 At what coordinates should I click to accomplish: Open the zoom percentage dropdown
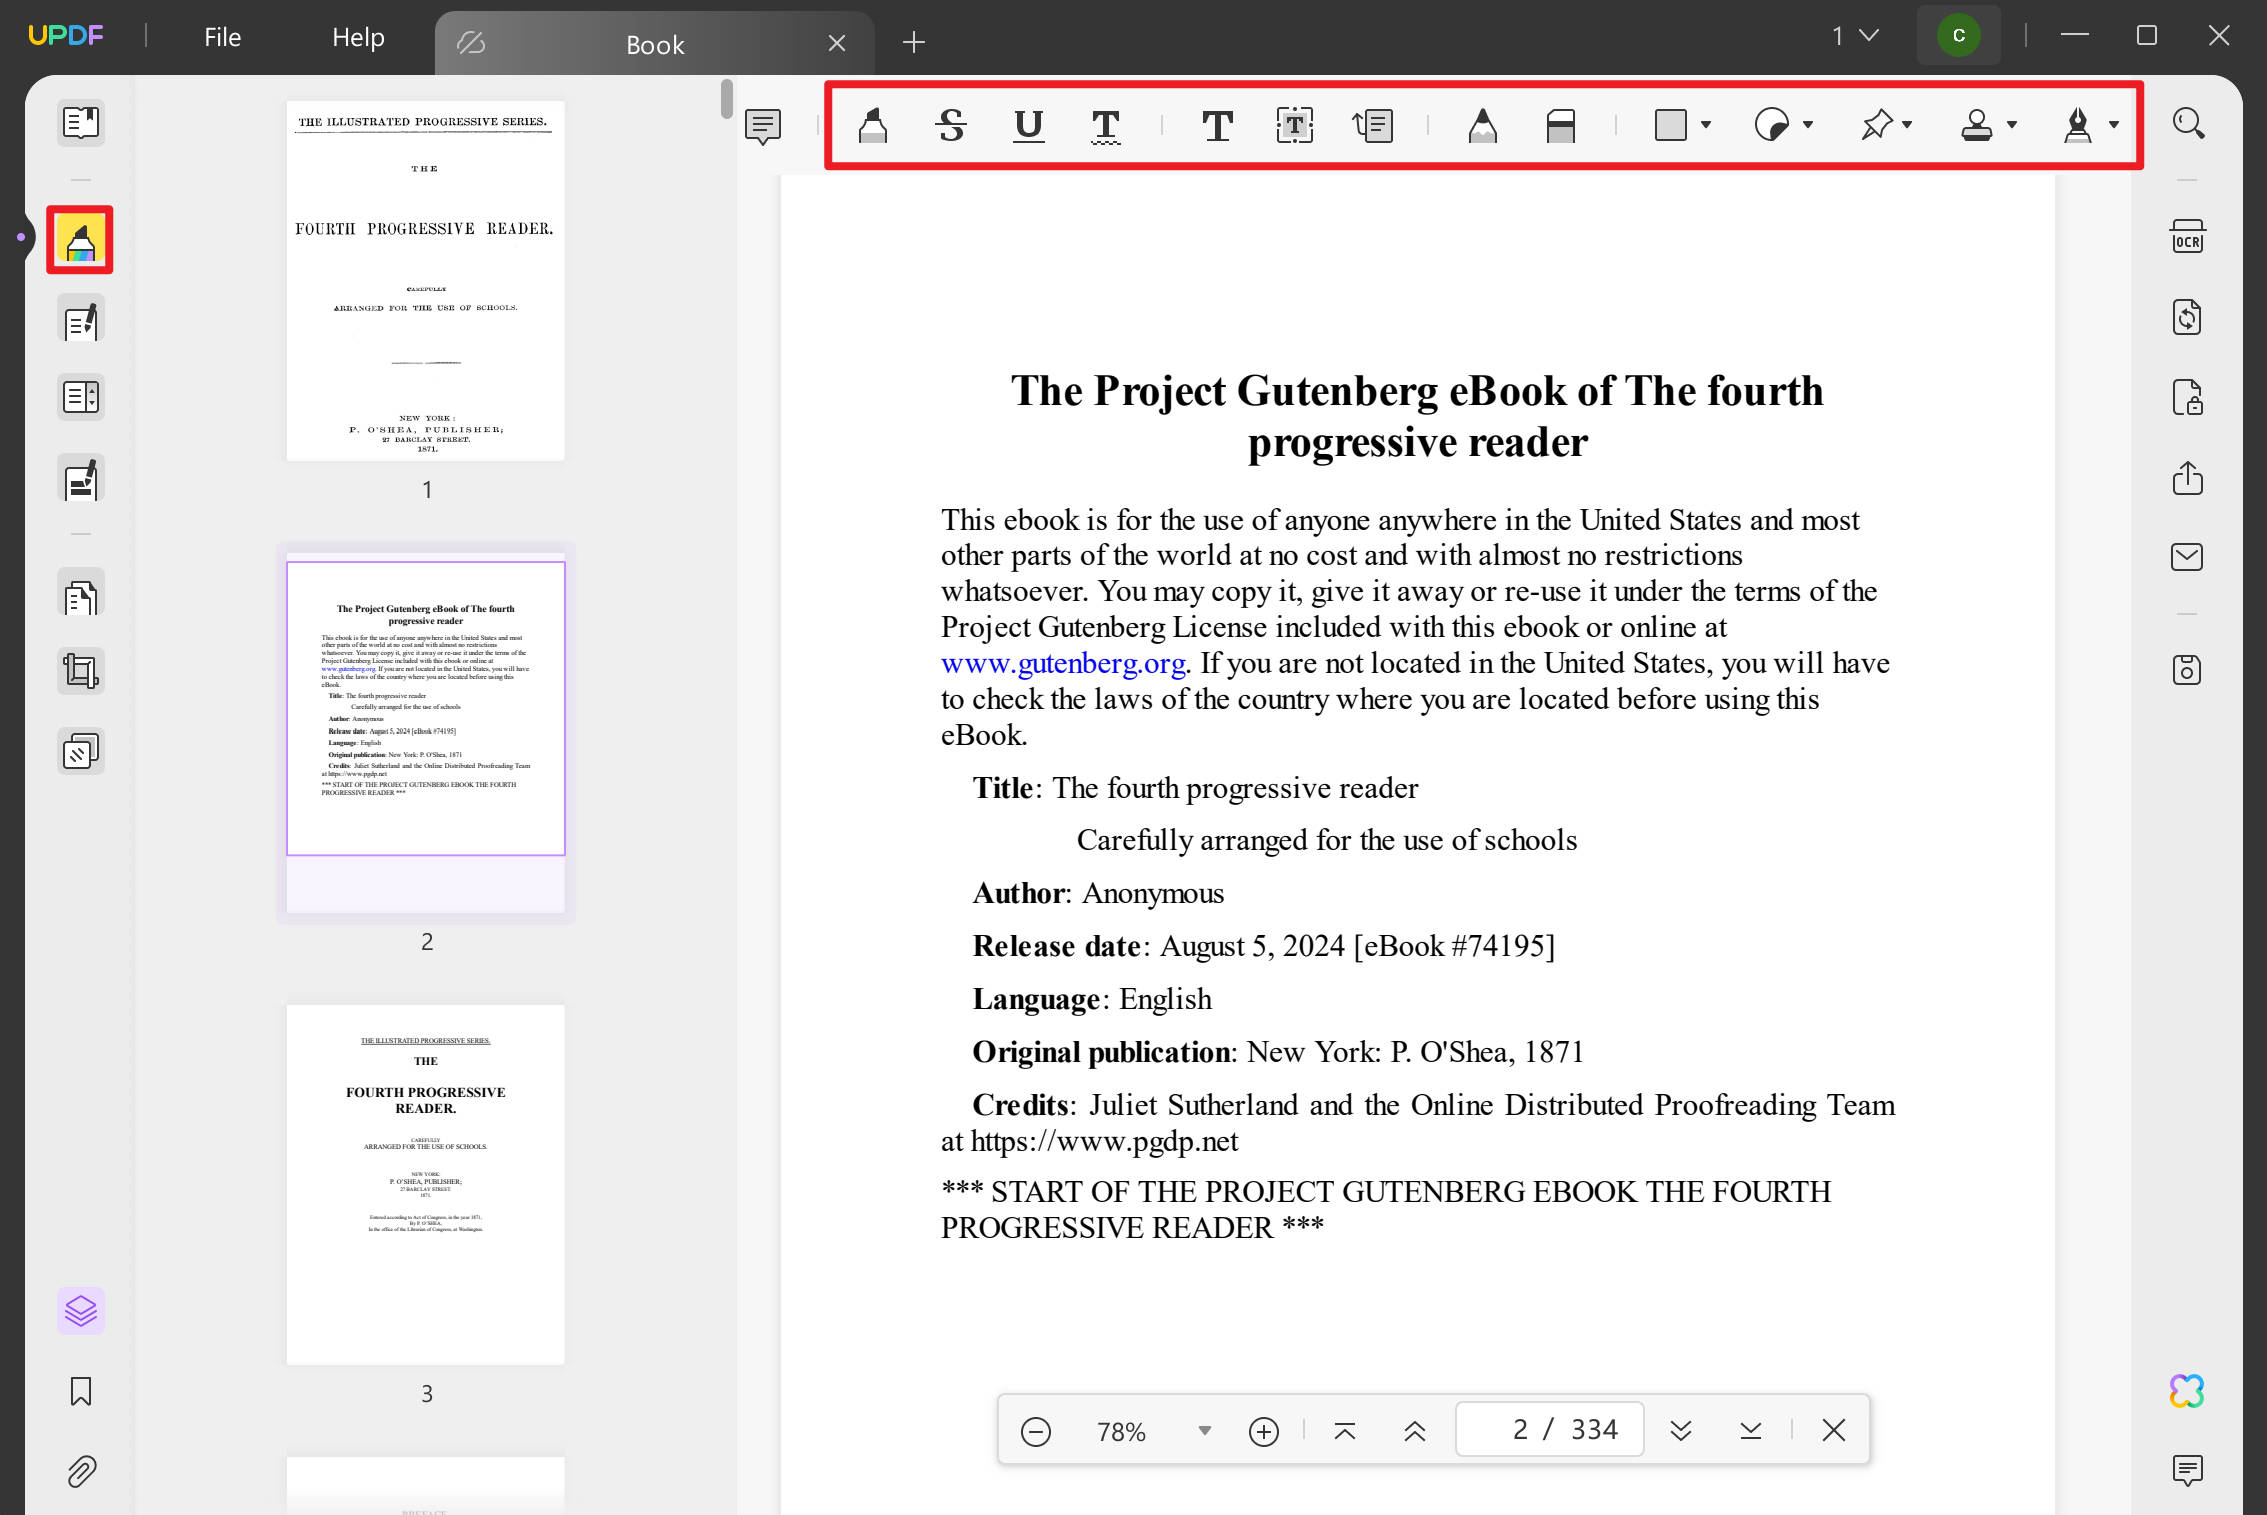[1205, 1430]
